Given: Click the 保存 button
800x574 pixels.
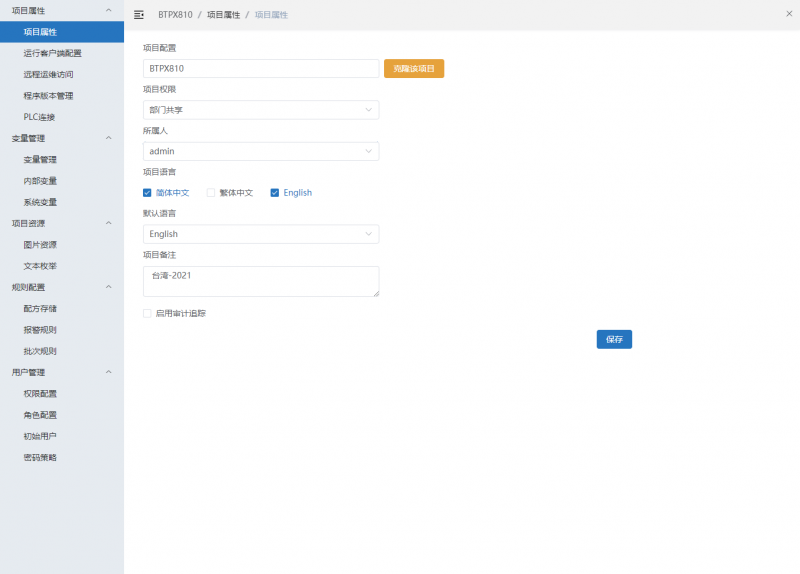Looking at the screenshot, I should tap(614, 339).
